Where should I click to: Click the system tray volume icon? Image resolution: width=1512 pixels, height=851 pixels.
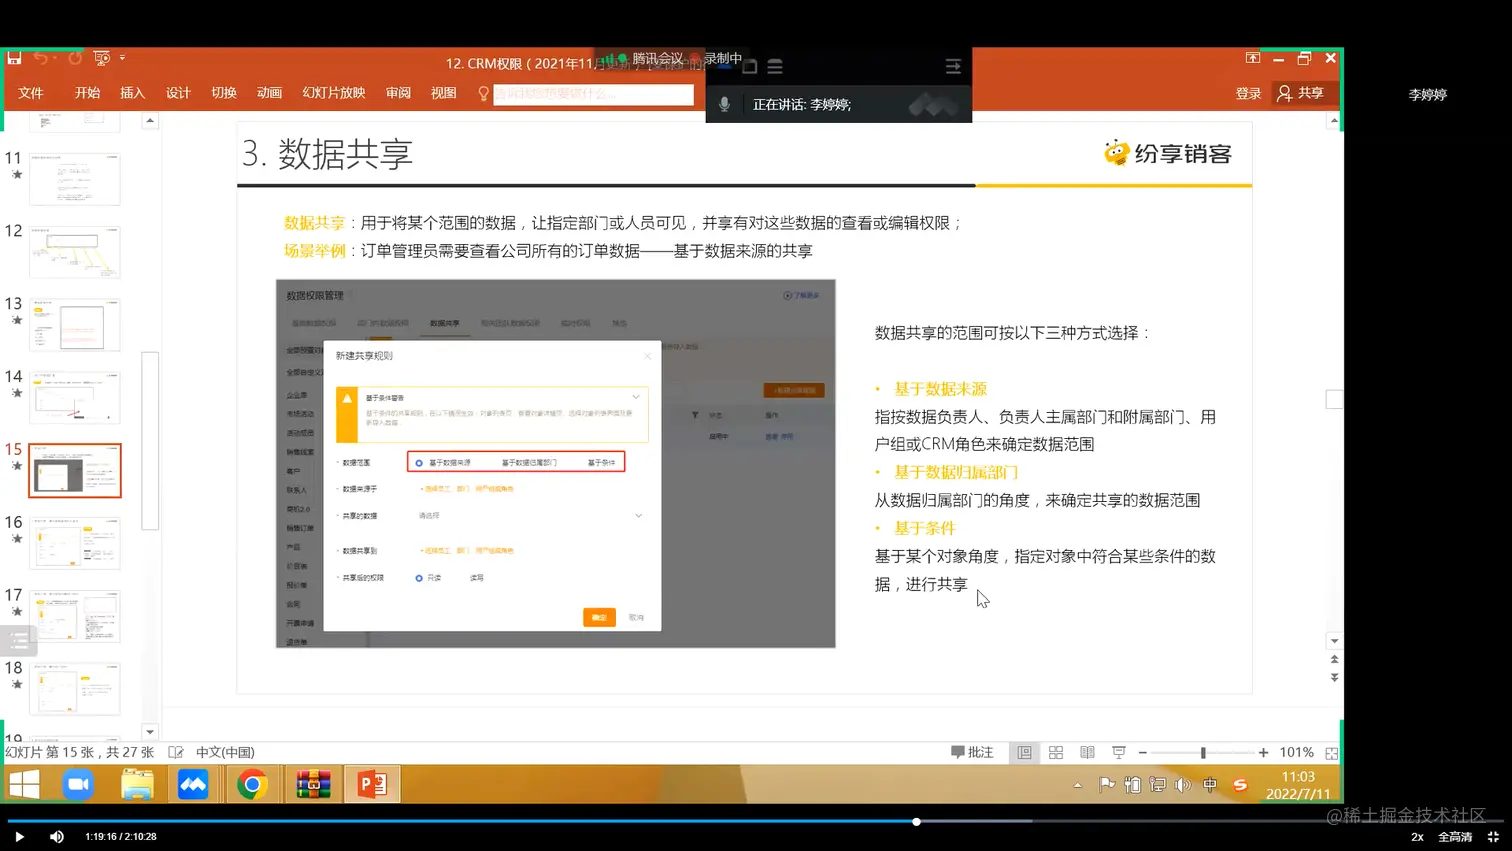pos(1183,785)
